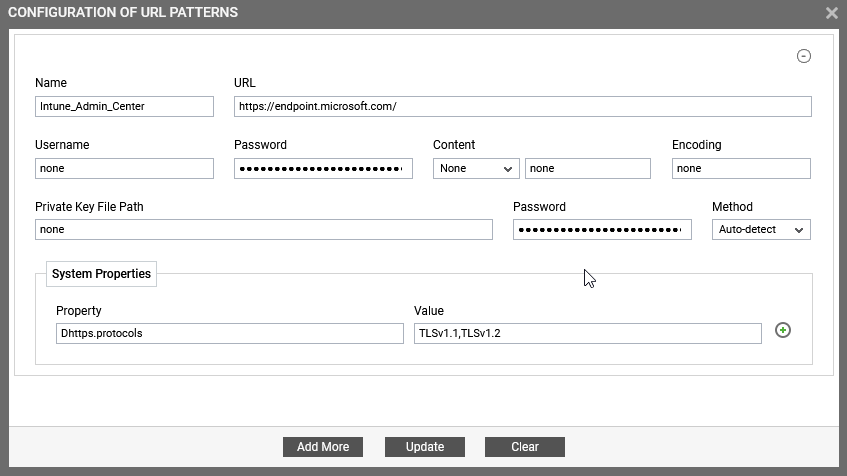Click the private key Password field

tap(602, 230)
